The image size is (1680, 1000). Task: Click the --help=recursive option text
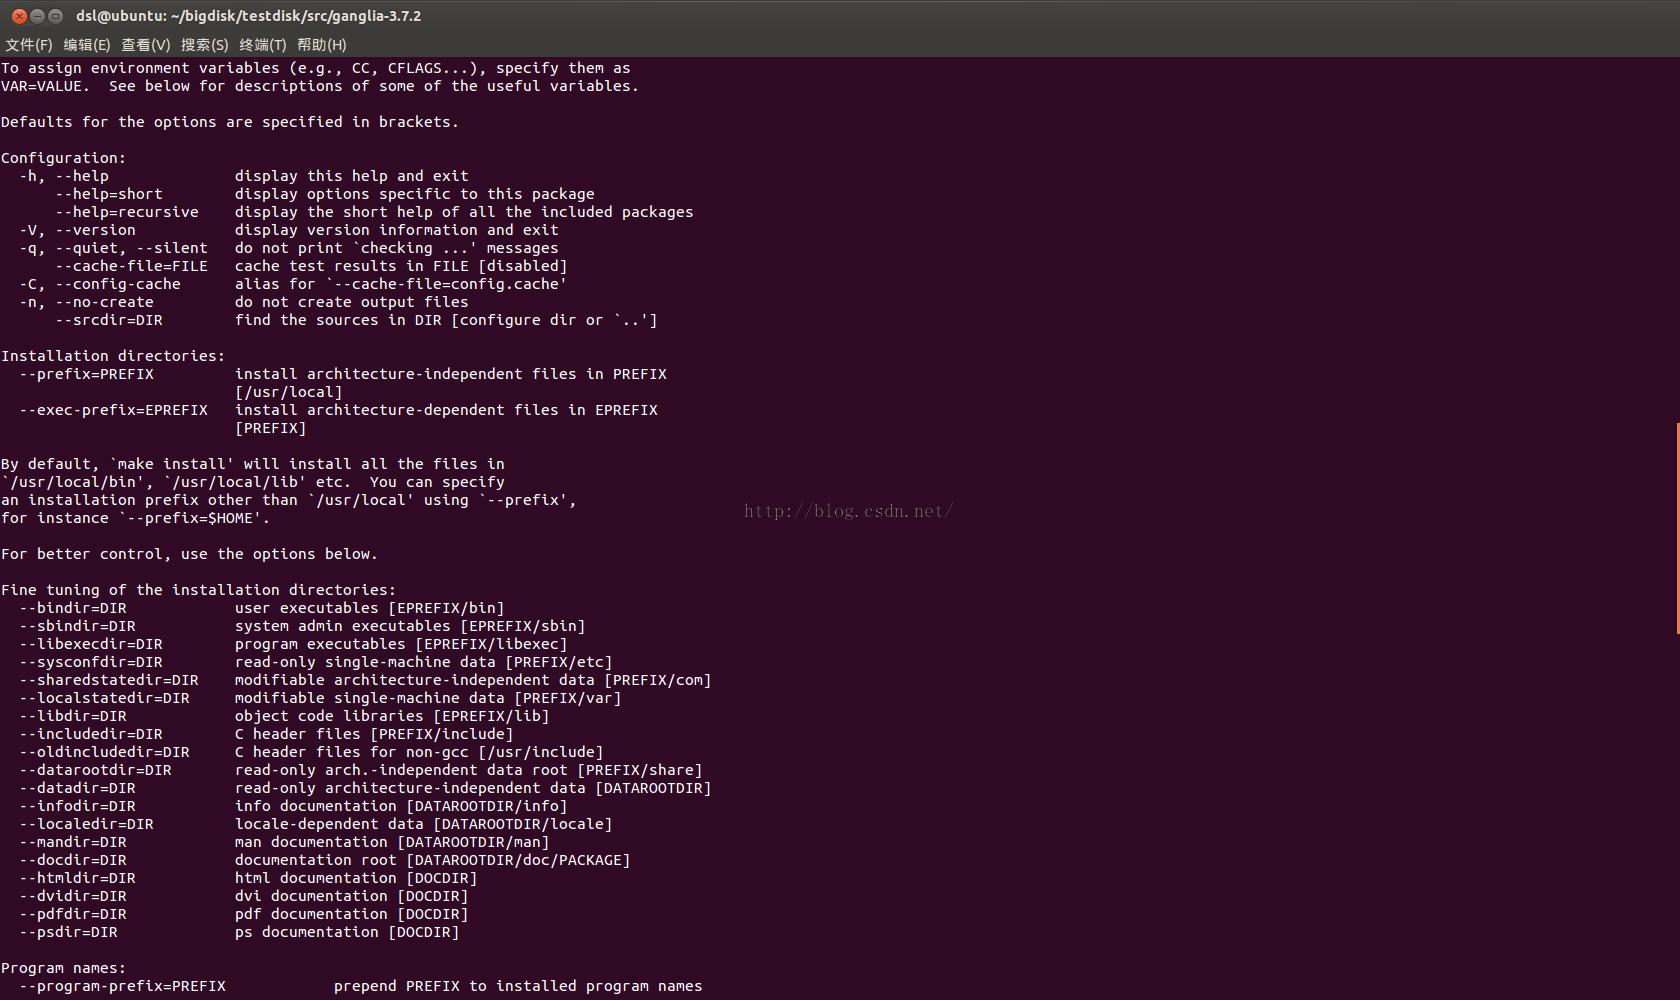[x=127, y=212]
